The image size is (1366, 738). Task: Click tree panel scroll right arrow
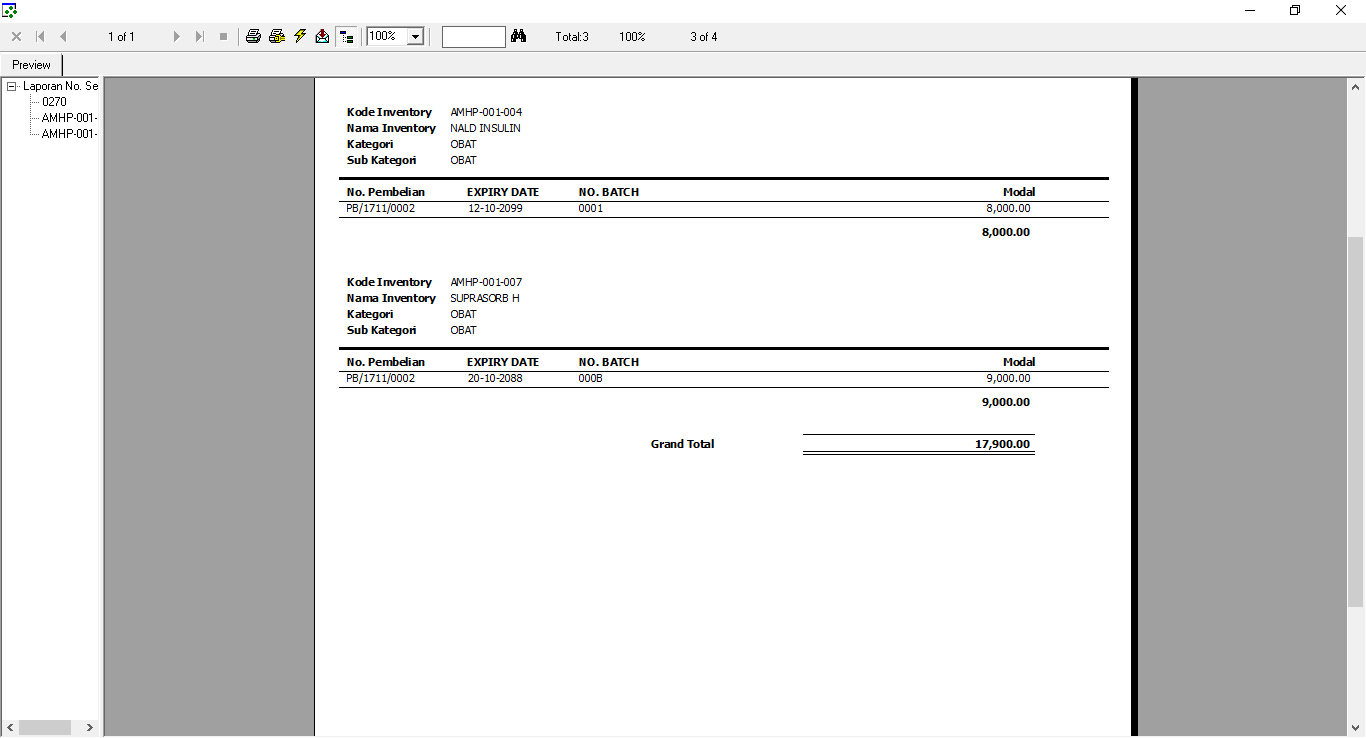click(x=90, y=728)
